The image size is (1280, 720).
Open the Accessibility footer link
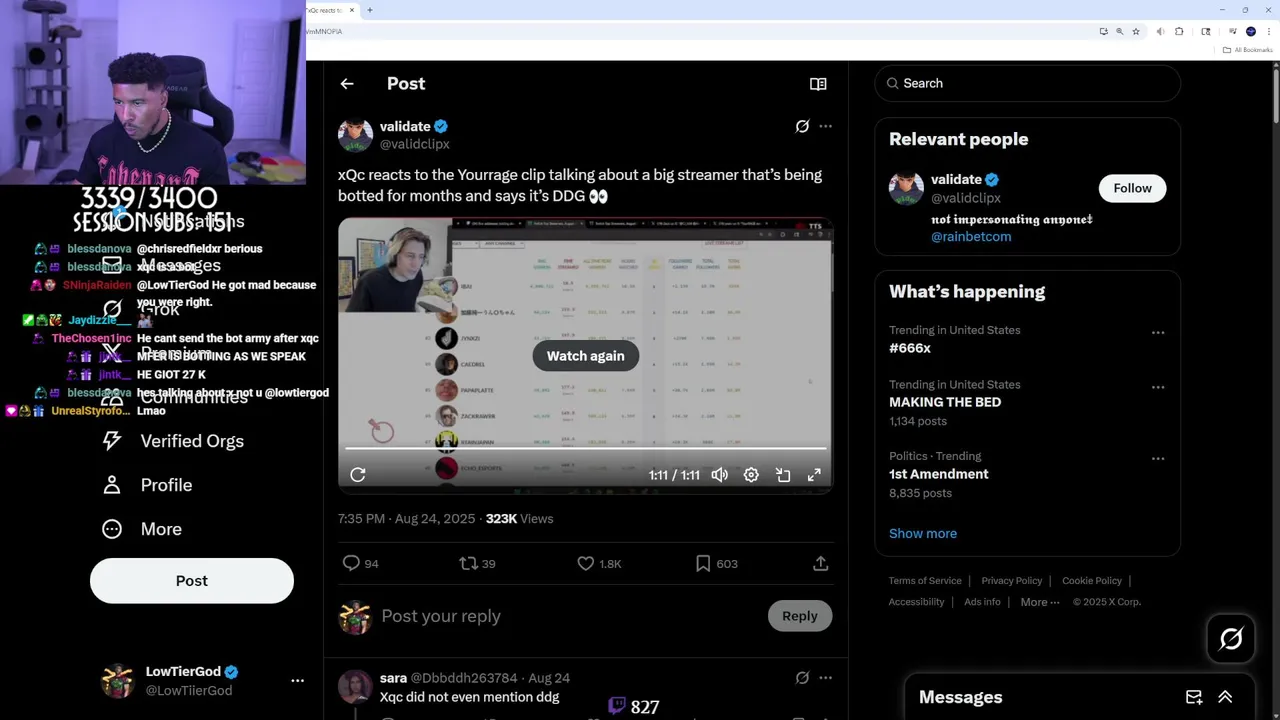[x=916, y=602]
